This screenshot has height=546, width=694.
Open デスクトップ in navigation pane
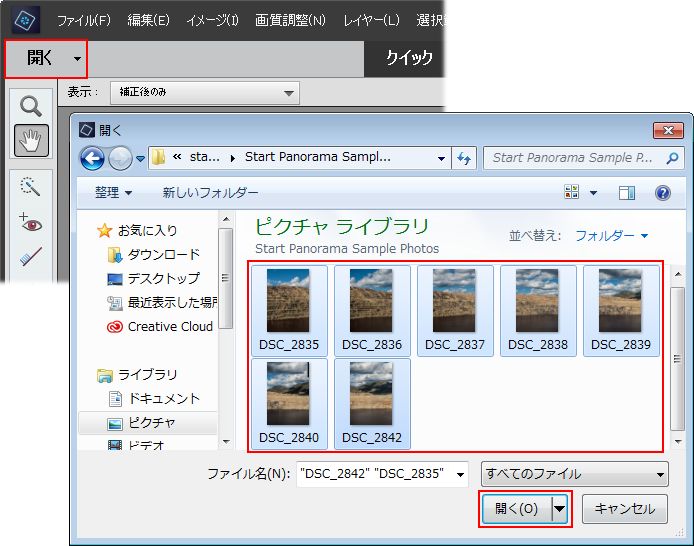click(x=154, y=278)
